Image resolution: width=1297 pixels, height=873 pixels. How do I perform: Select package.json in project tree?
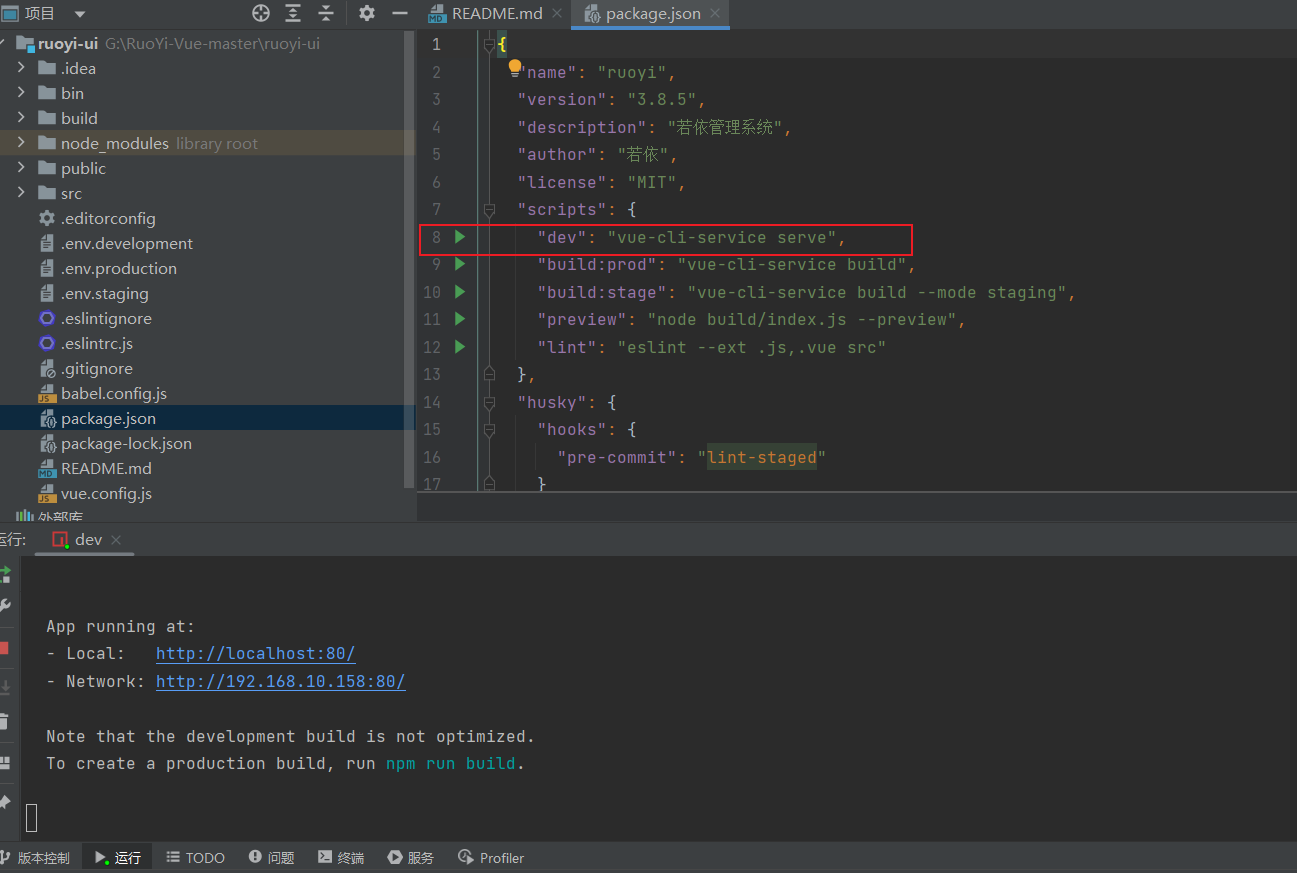[x=108, y=418]
